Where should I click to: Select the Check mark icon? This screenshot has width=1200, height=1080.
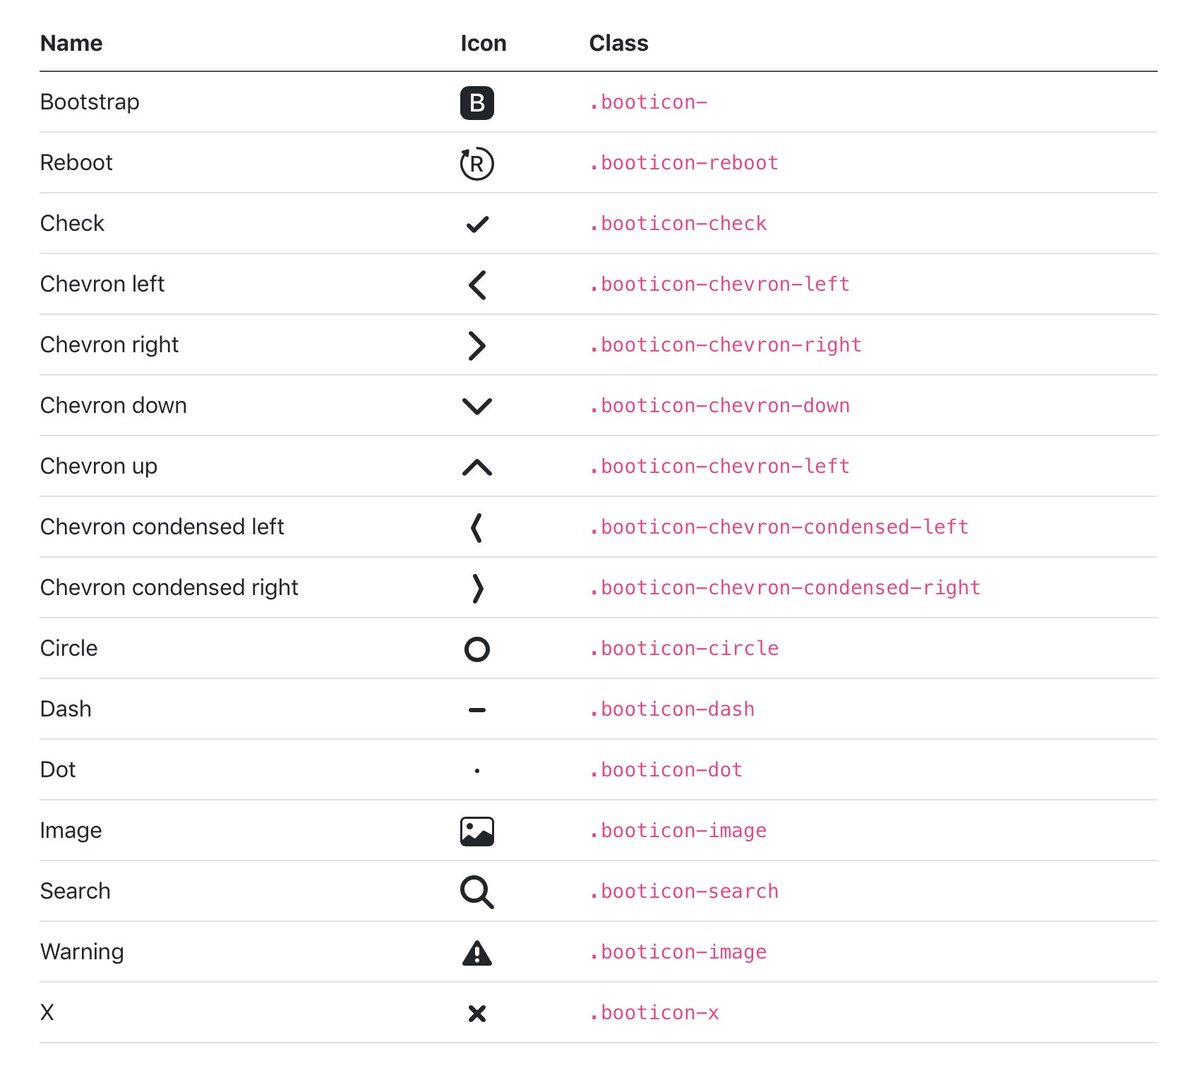point(477,223)
